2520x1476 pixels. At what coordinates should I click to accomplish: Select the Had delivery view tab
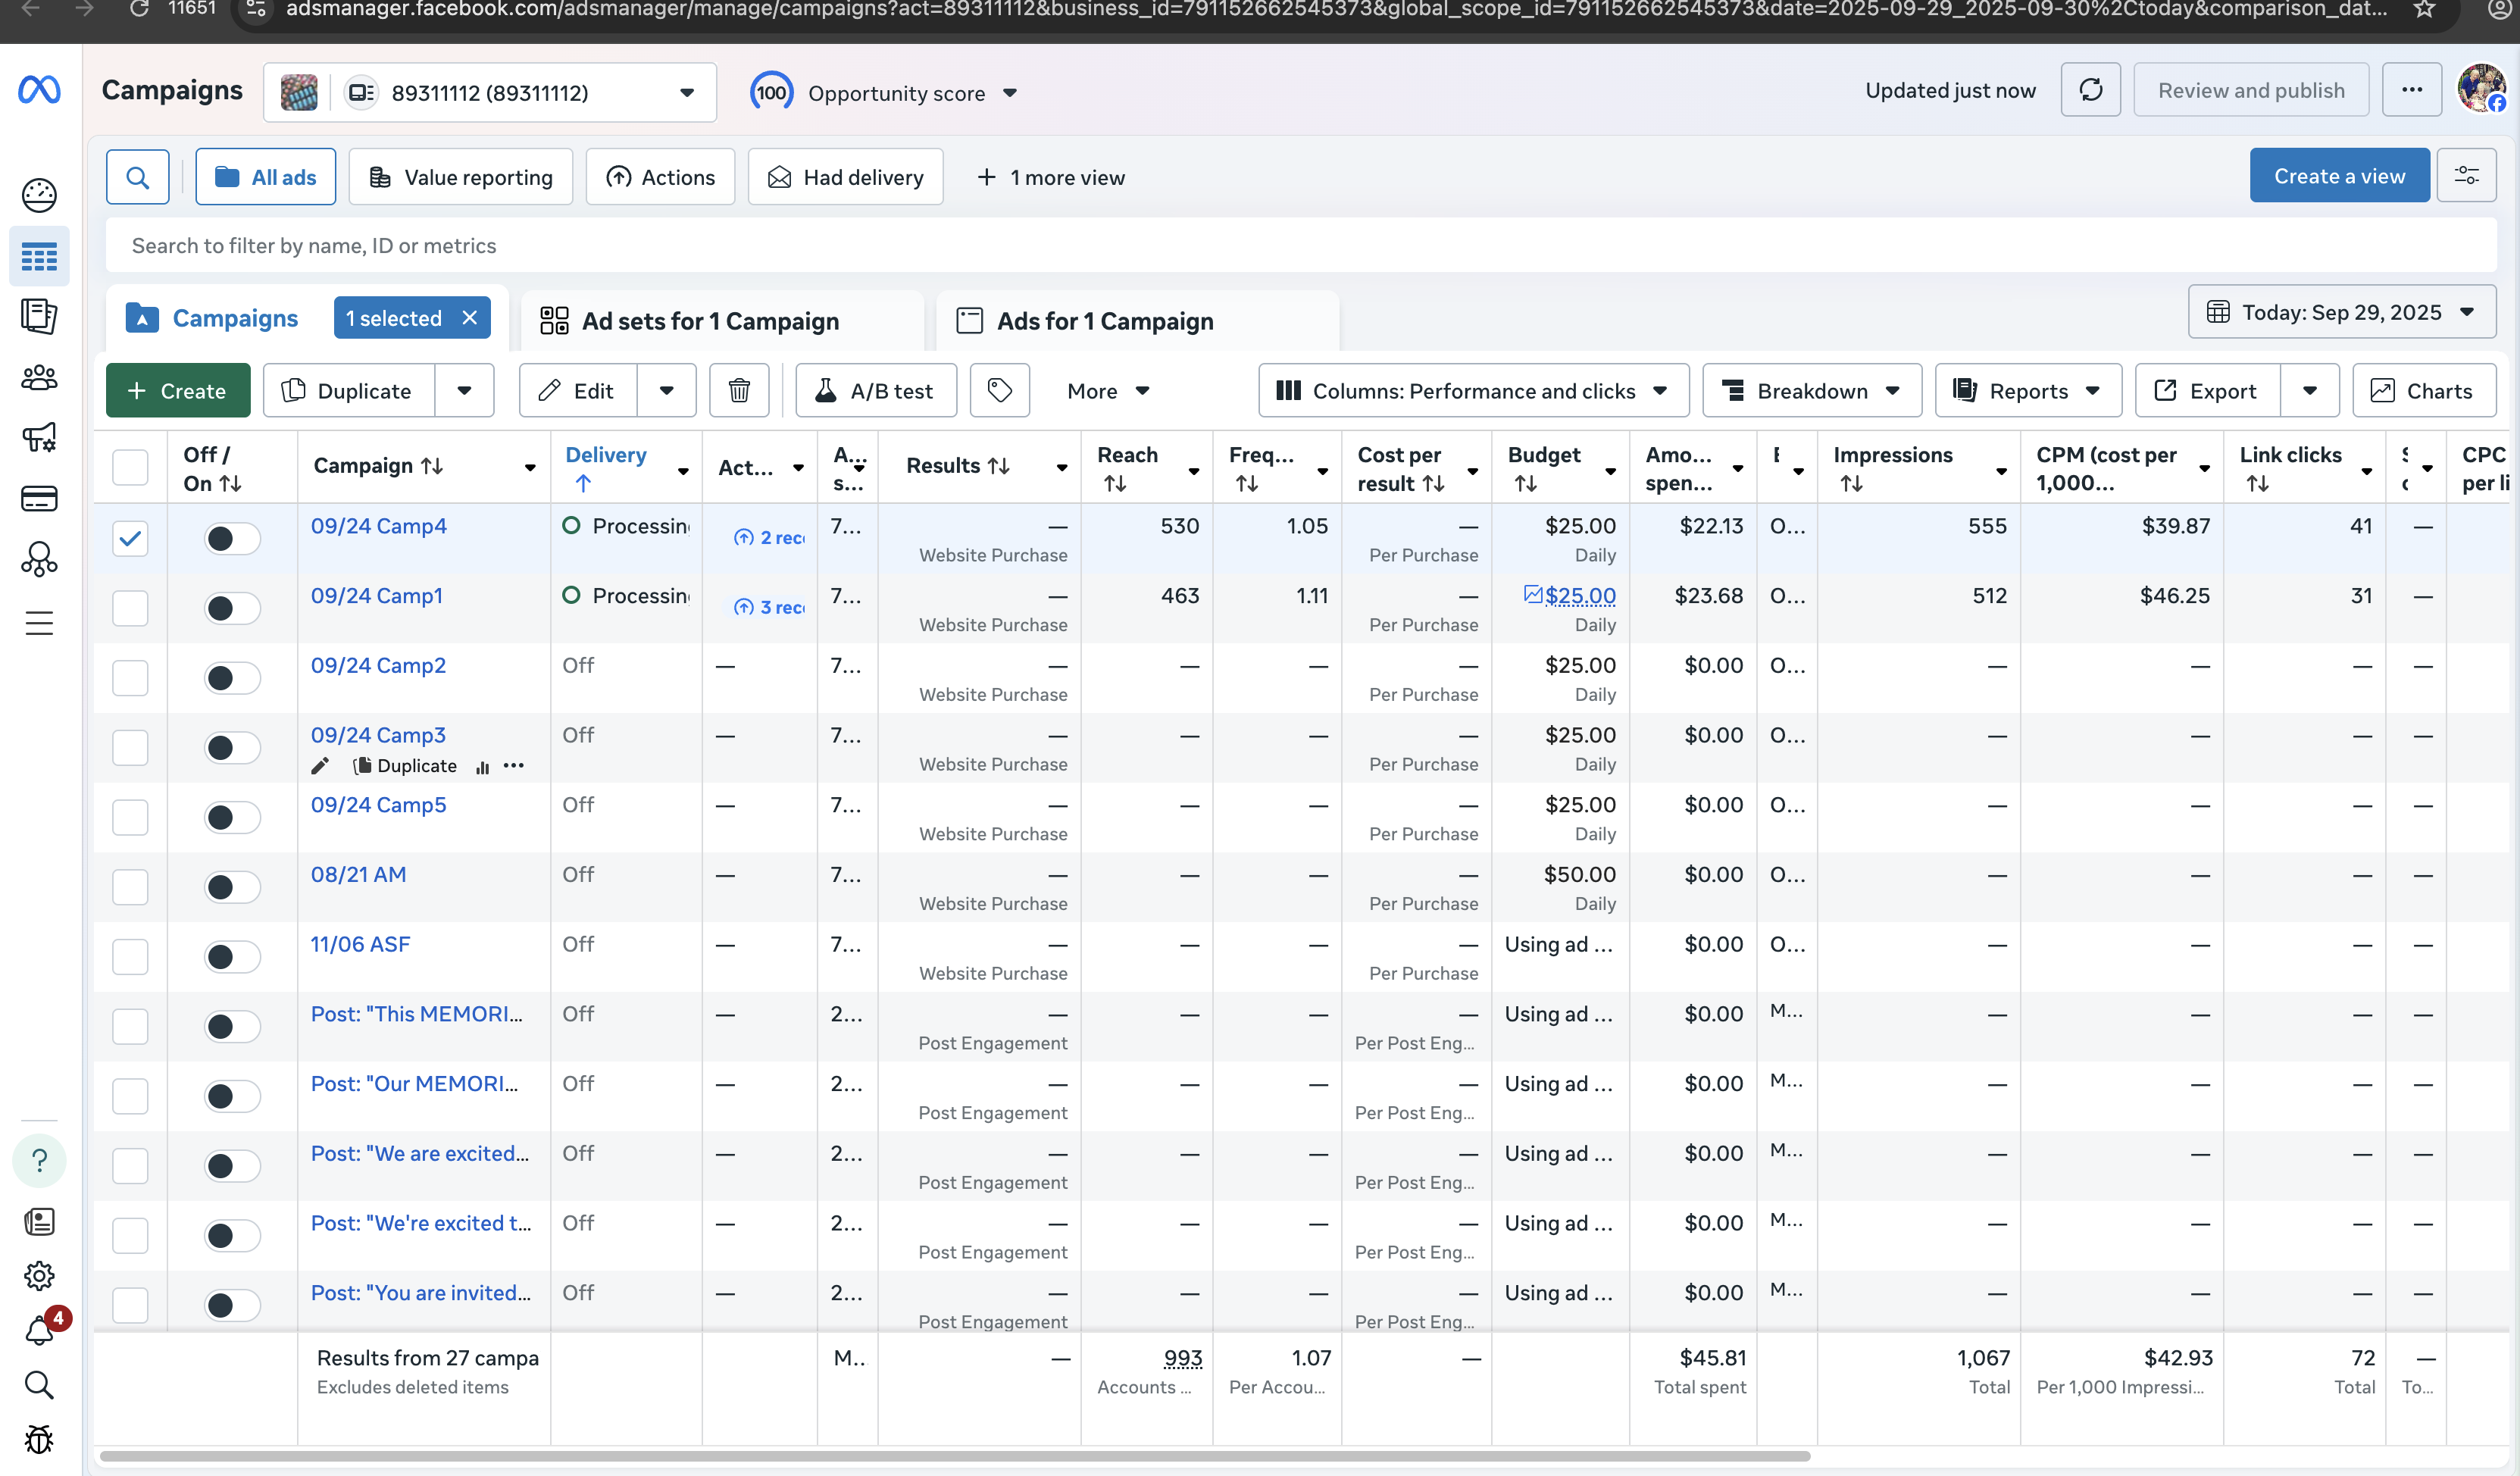click(x=846, y=177)
